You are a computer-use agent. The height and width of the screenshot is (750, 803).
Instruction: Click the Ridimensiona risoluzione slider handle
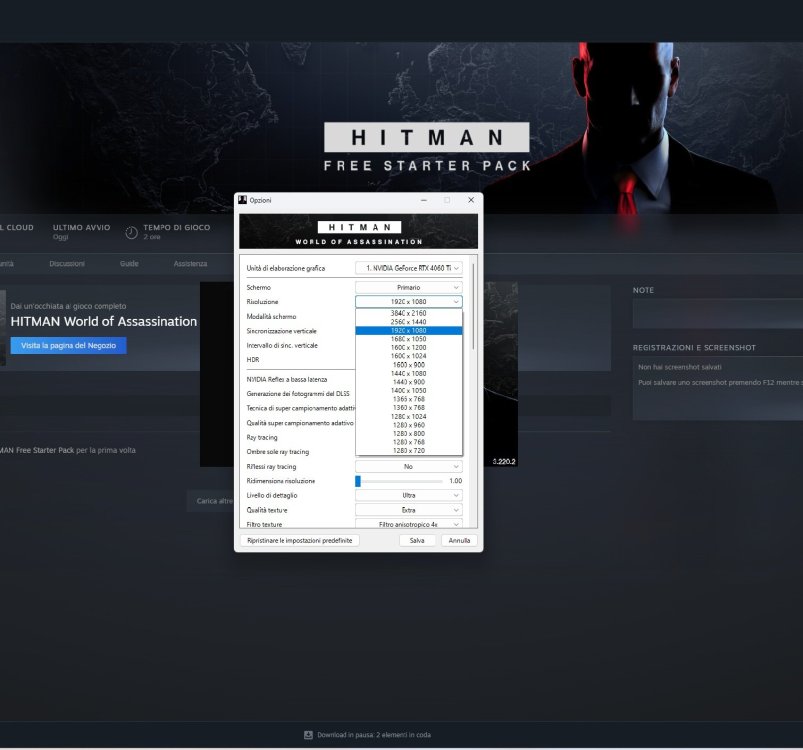point(358,481)
